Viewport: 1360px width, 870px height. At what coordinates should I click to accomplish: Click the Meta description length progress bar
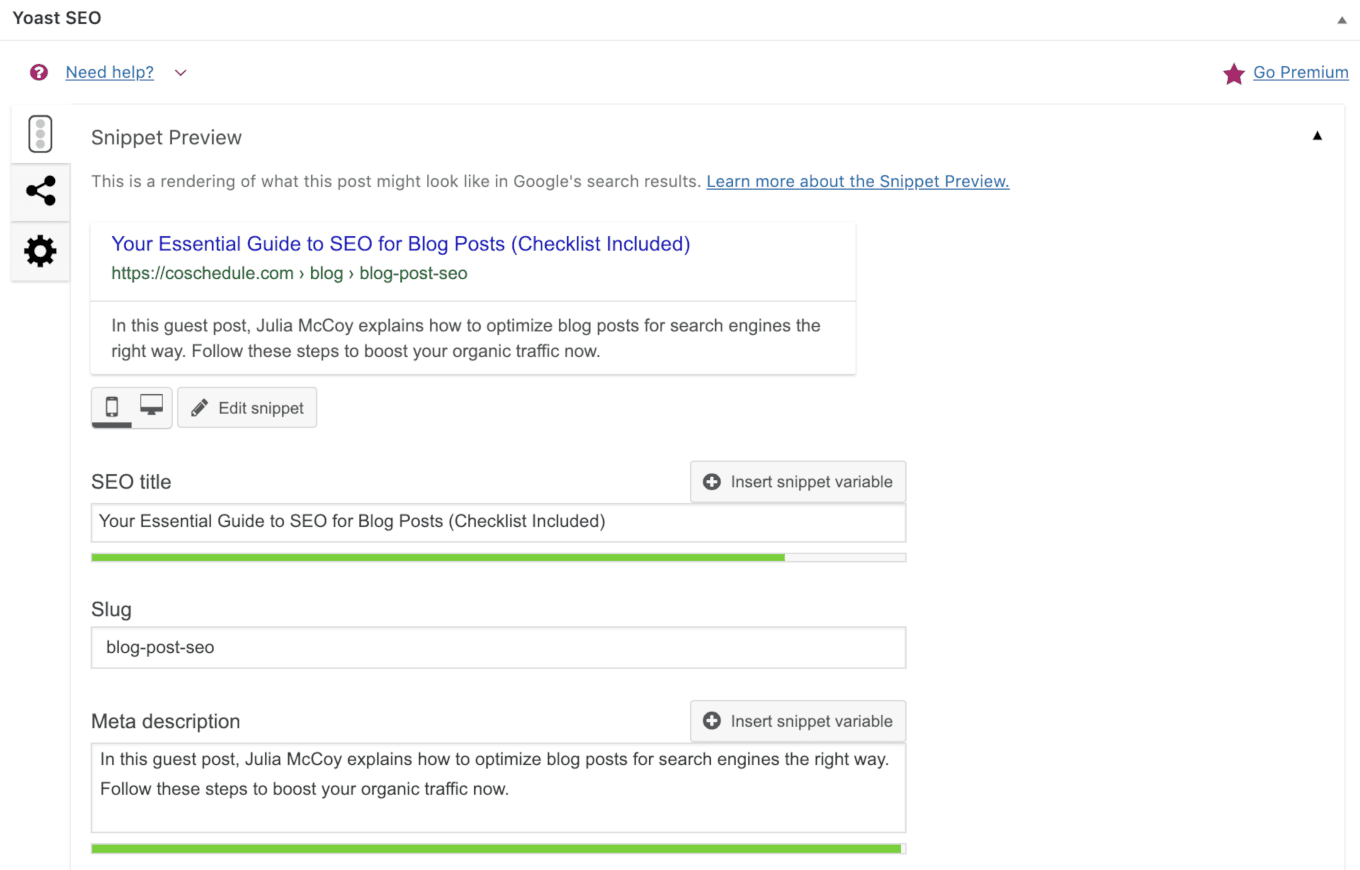pos(498,849)
